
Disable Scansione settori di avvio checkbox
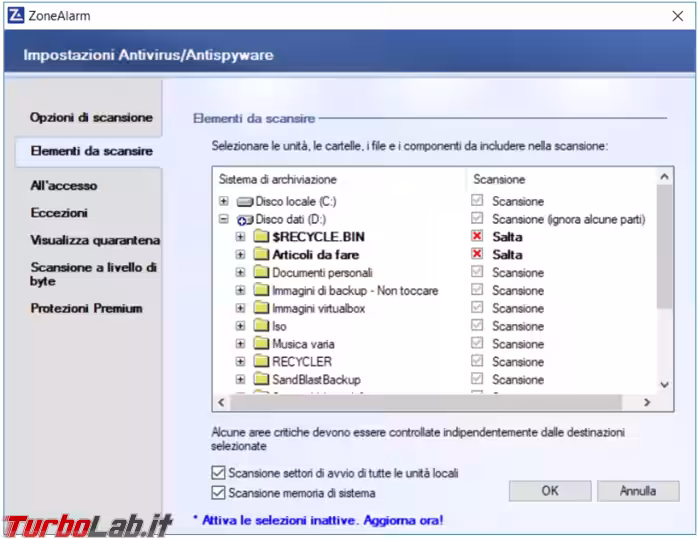(218, 472)
